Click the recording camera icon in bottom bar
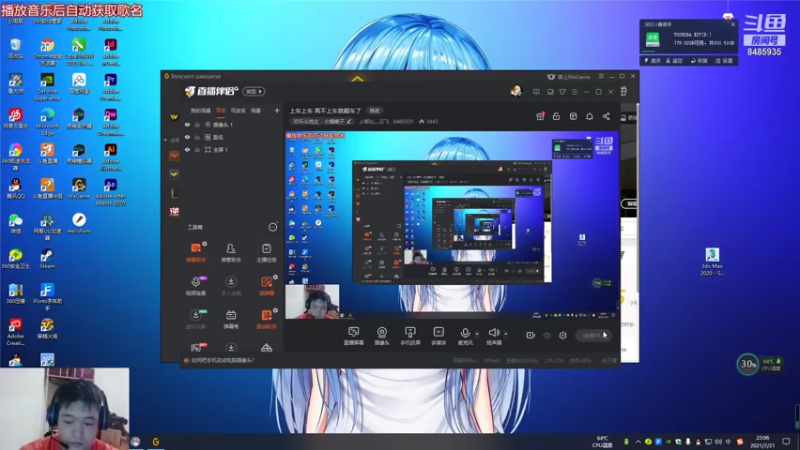Screen dimensions: 800x450 [531, 335]
